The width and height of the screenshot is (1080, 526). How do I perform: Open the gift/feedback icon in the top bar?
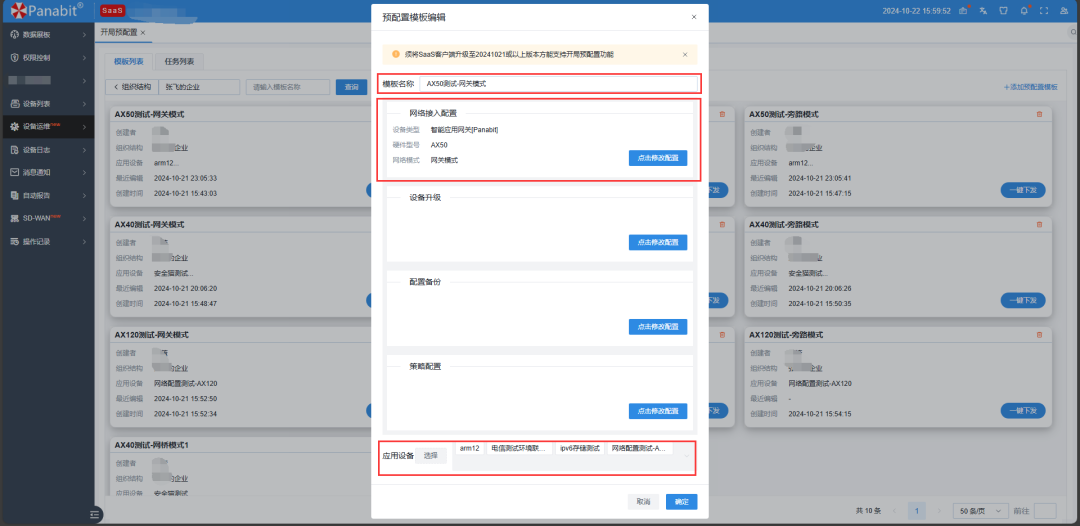(x=964, y=10)
